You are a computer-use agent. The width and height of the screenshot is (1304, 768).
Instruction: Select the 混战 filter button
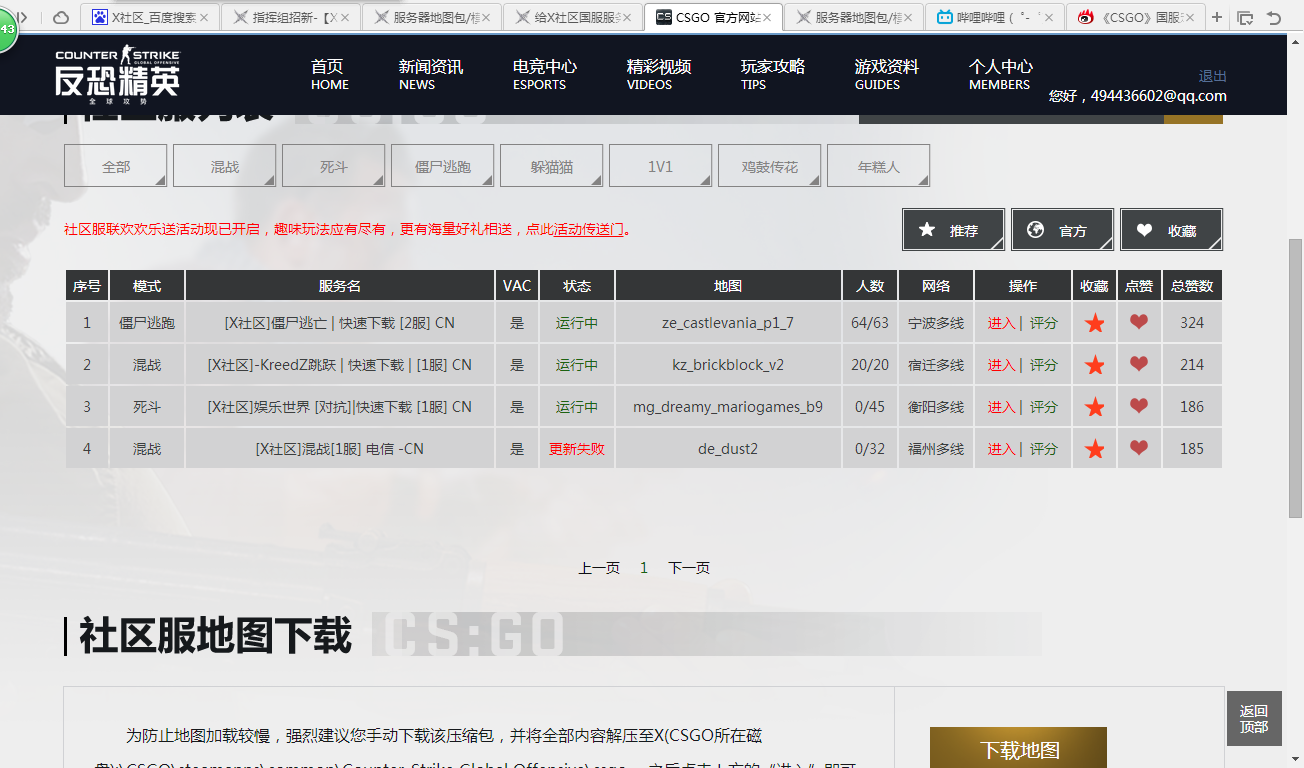(224, 165)
